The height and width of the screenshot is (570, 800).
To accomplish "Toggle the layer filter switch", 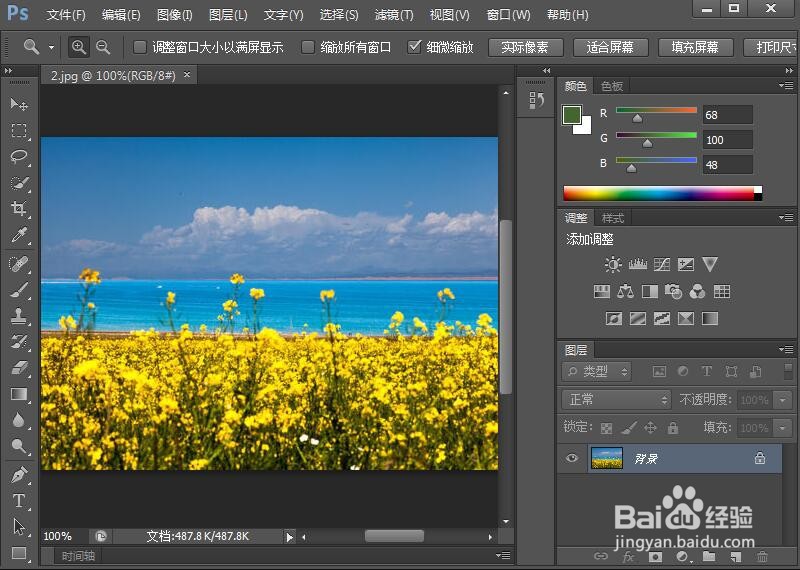I will 788,371.
